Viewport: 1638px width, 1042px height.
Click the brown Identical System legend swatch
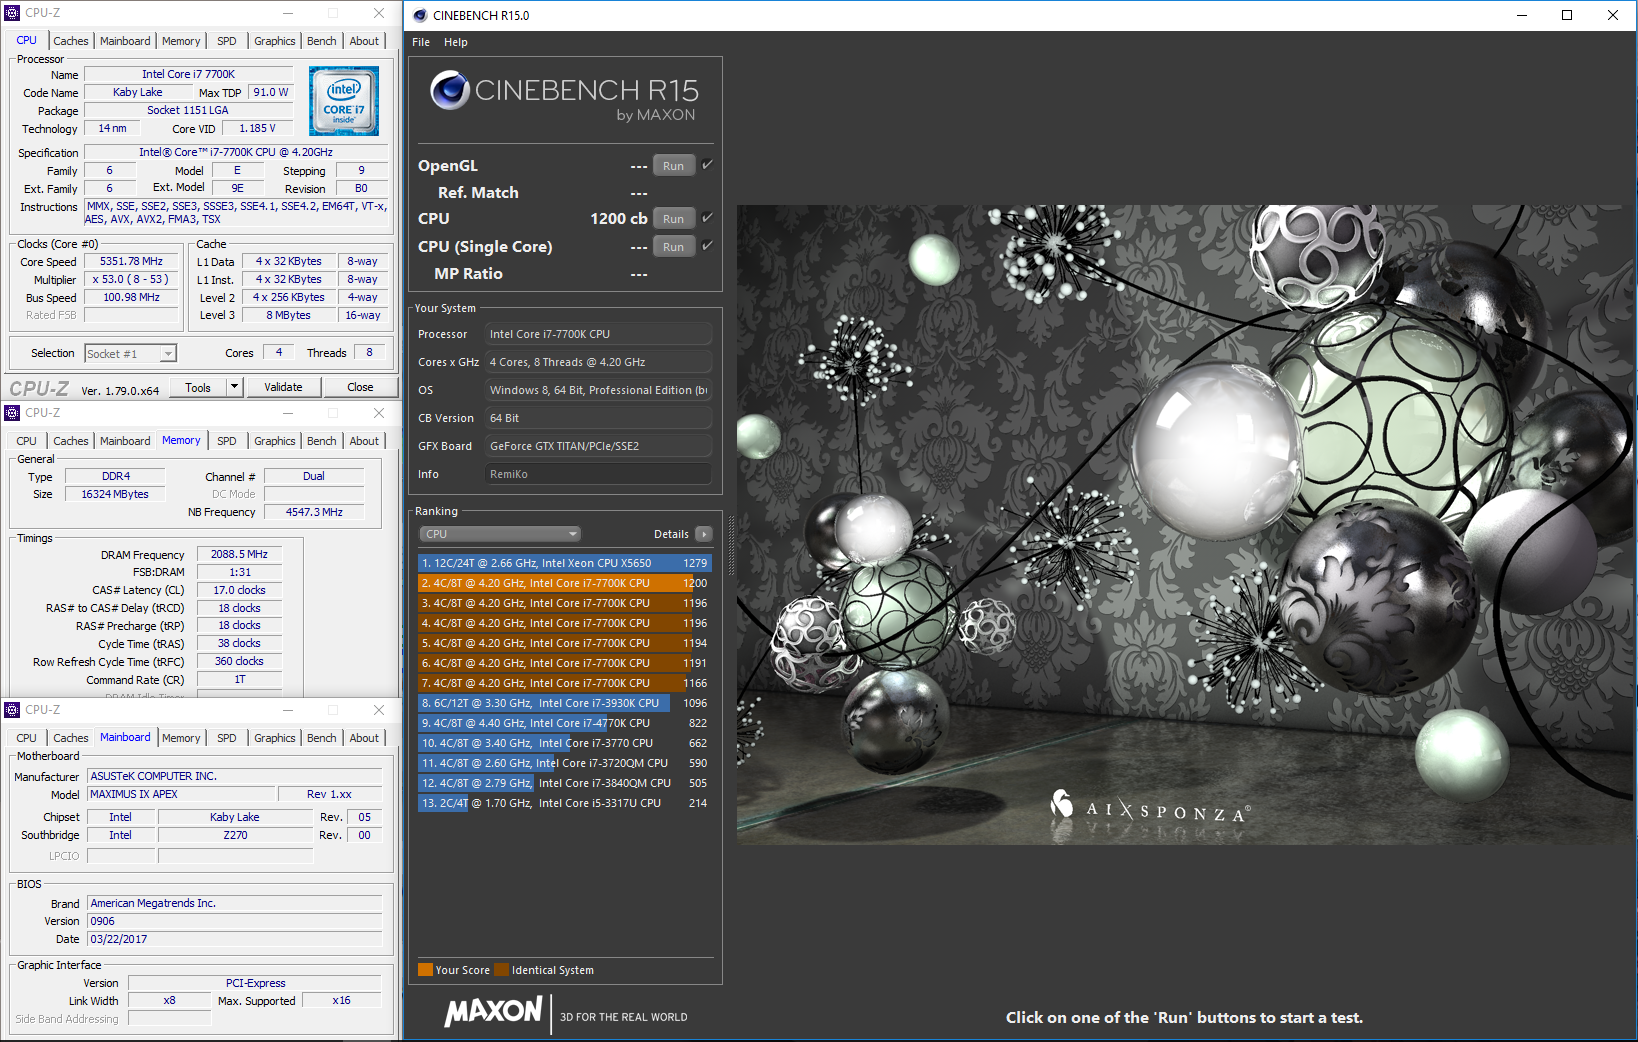pos(501,969)
